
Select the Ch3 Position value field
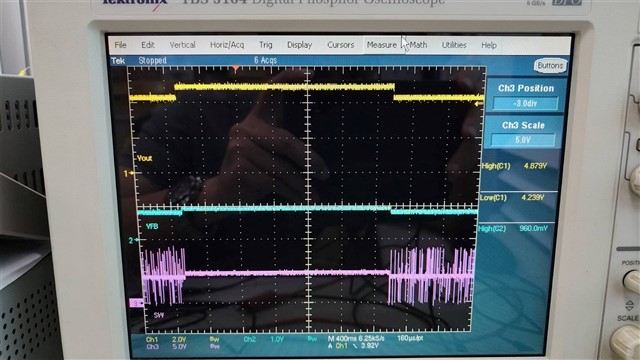525,103
